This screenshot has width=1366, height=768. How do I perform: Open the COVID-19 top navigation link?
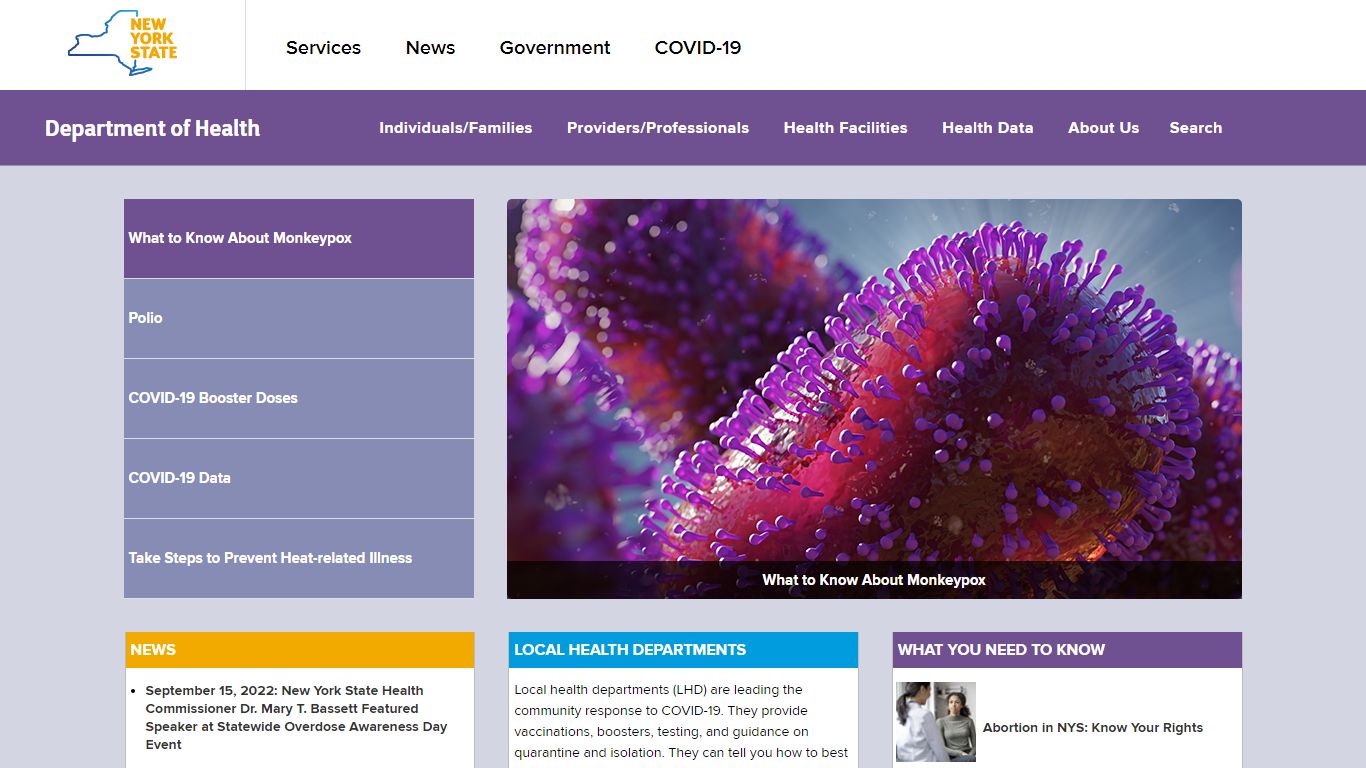(x=698, y=48)
